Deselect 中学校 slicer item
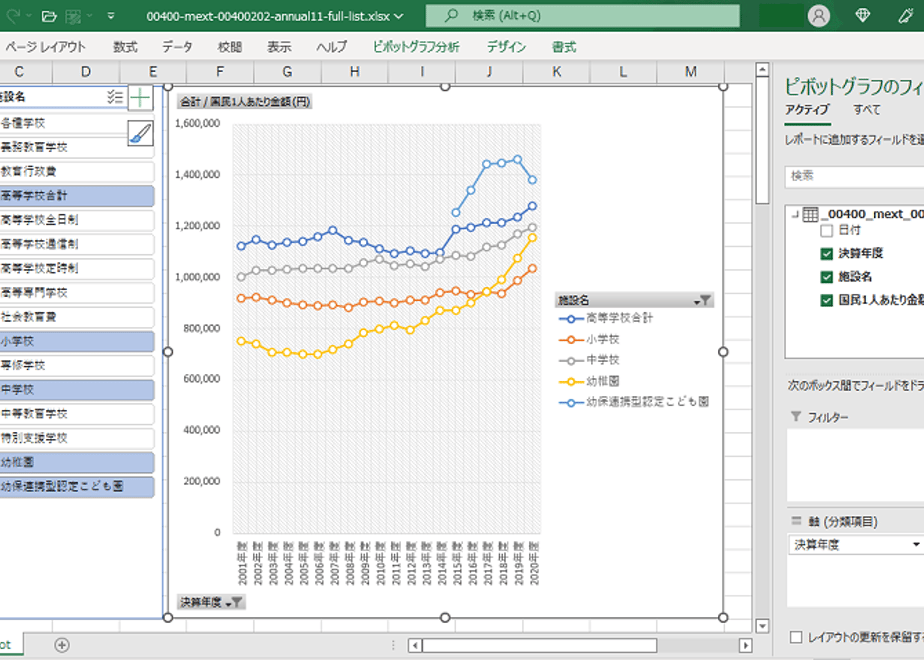 (x=77, y=390)
